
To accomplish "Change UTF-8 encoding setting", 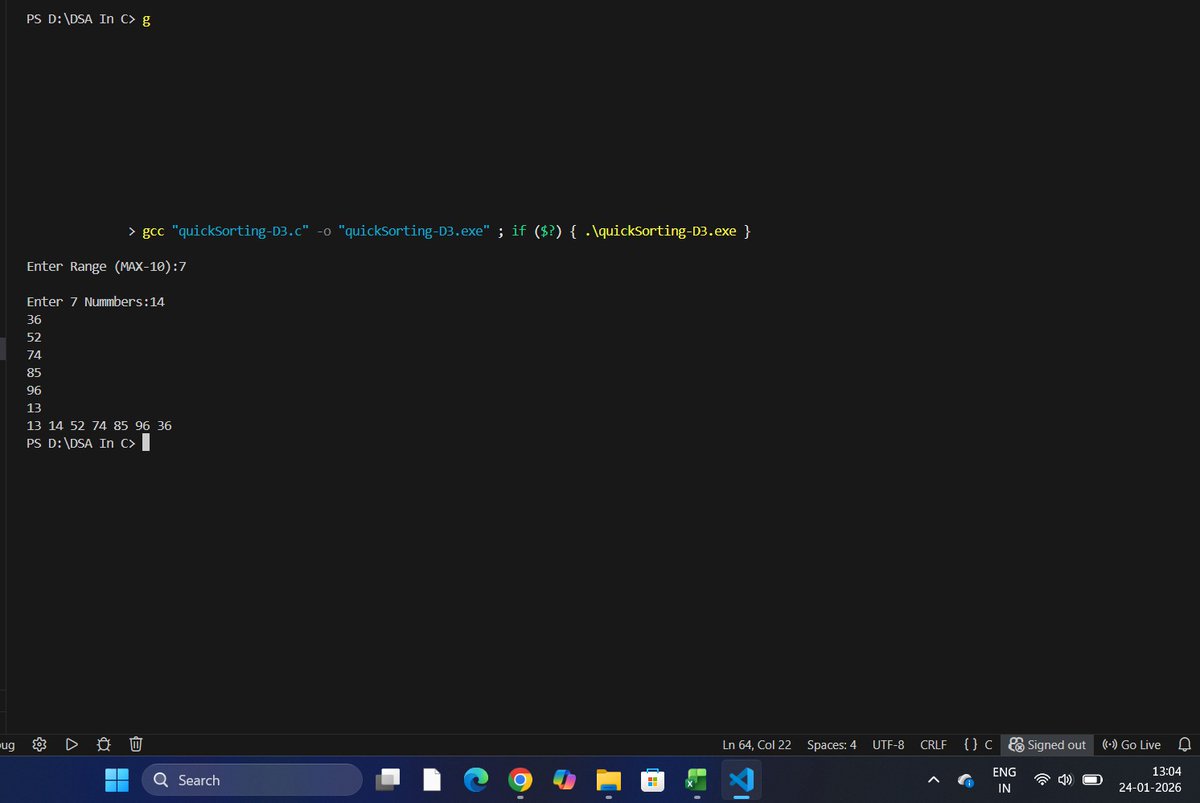I will pyautogui.click(x=888, y=745).
